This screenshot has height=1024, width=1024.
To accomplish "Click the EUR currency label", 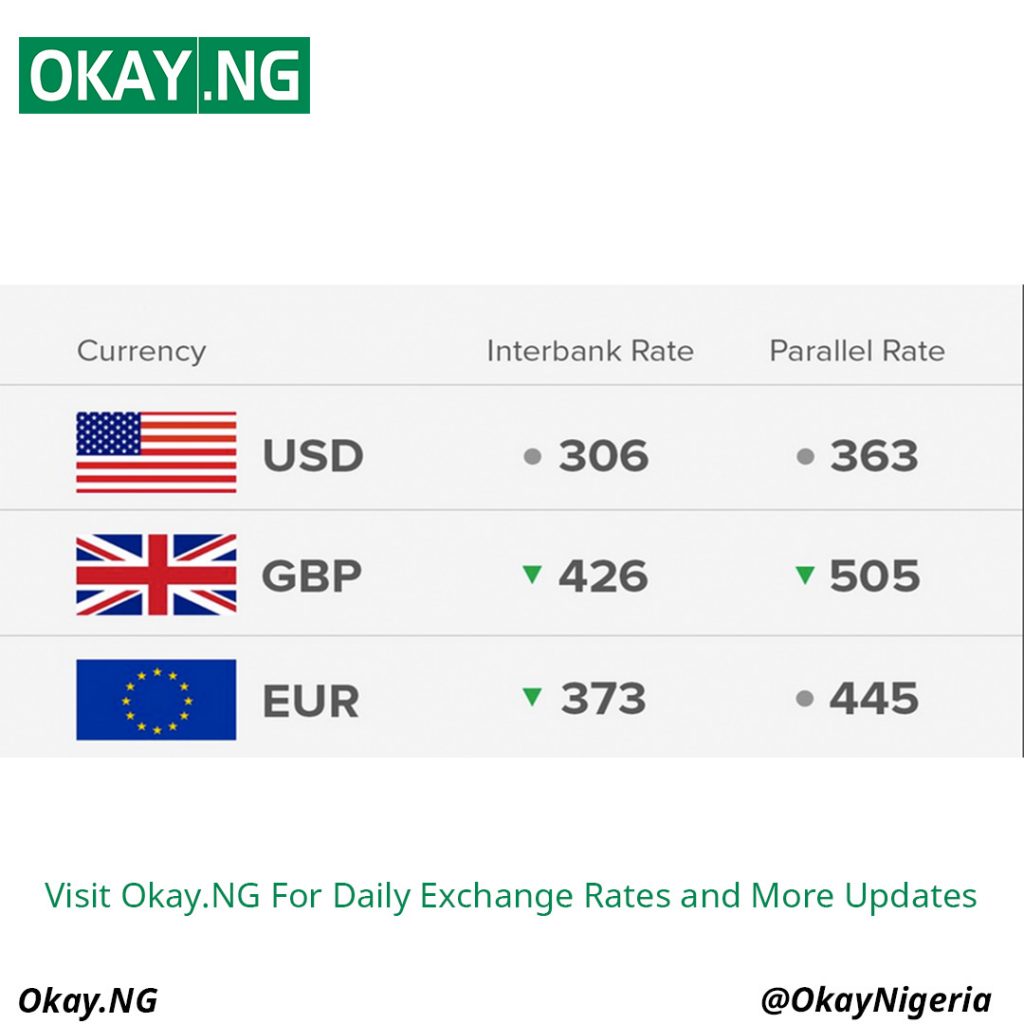I will (310, 701).
